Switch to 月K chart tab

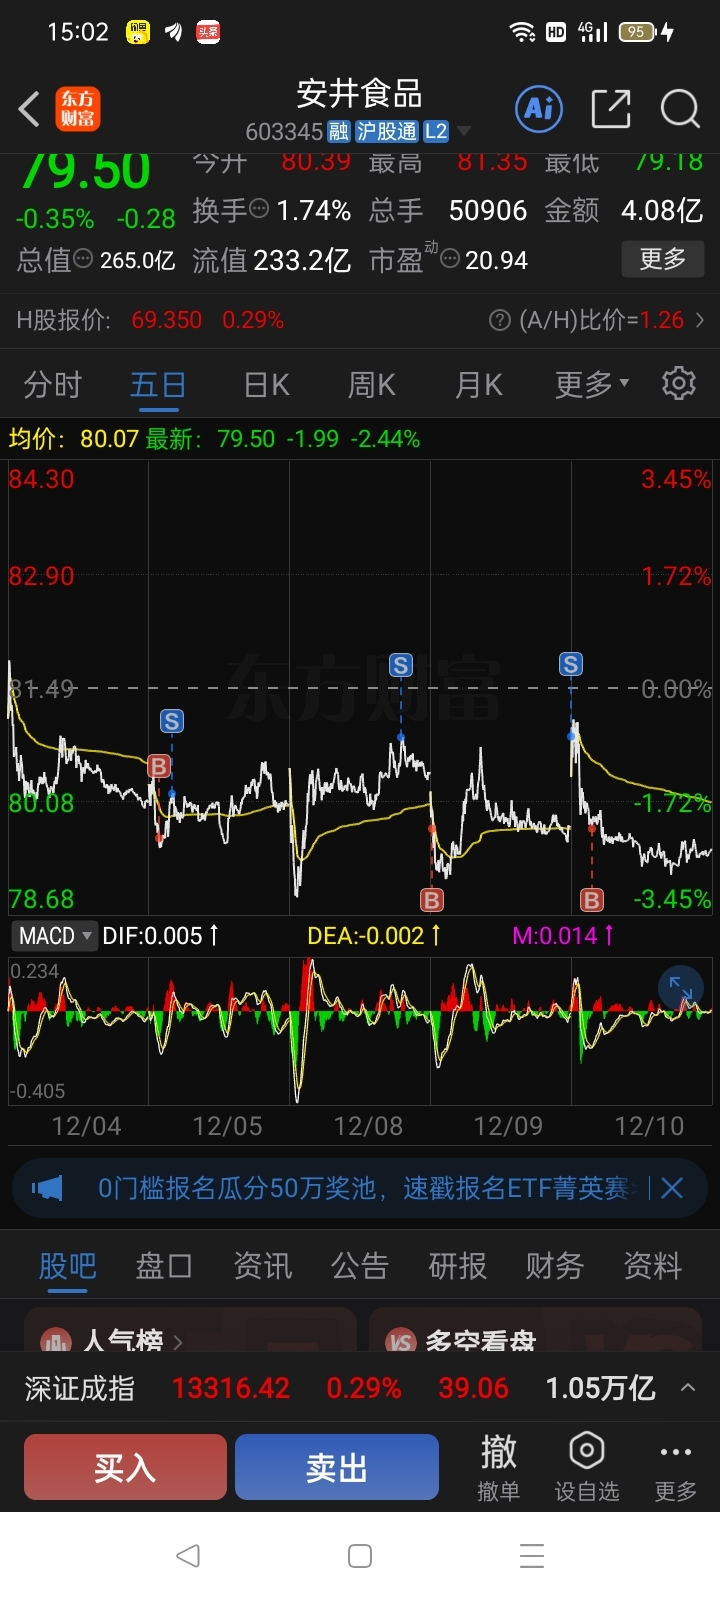(478, 384)
